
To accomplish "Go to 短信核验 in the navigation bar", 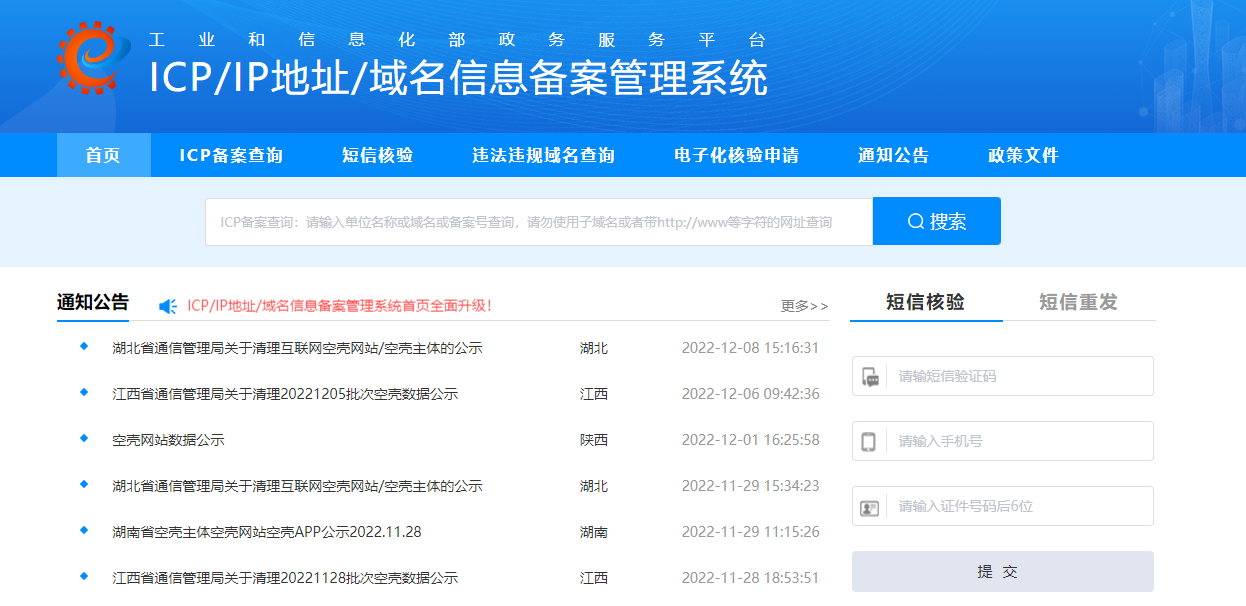I will 377,155.
